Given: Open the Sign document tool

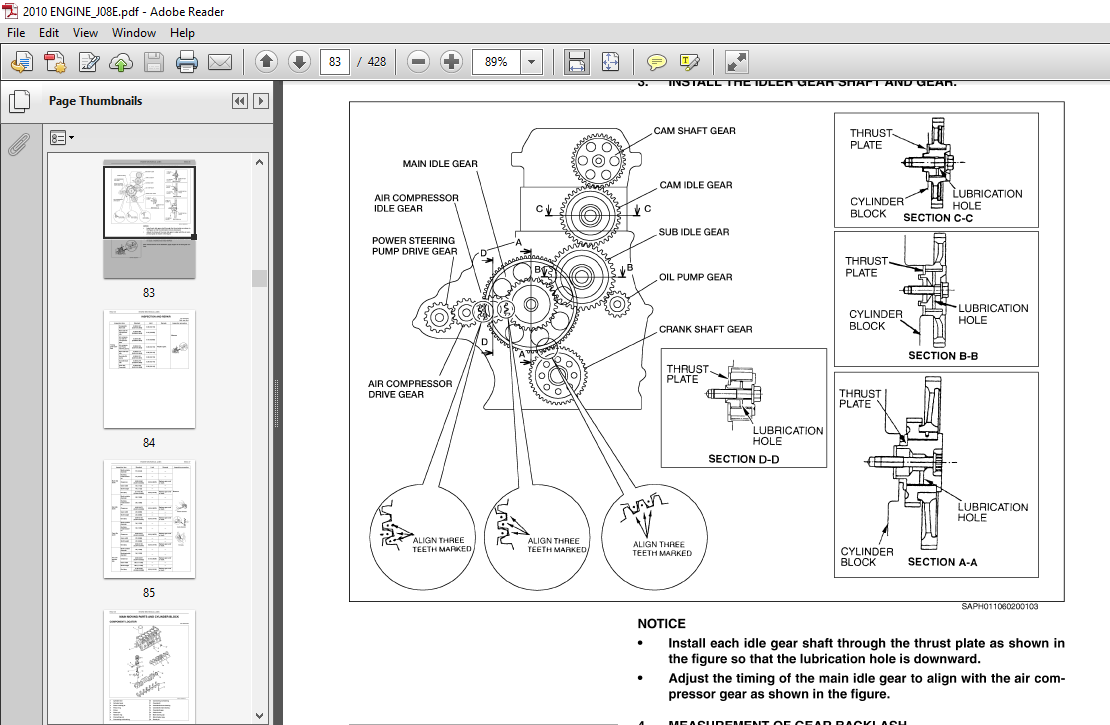Looking at the screenshot, I should [88, 62].
